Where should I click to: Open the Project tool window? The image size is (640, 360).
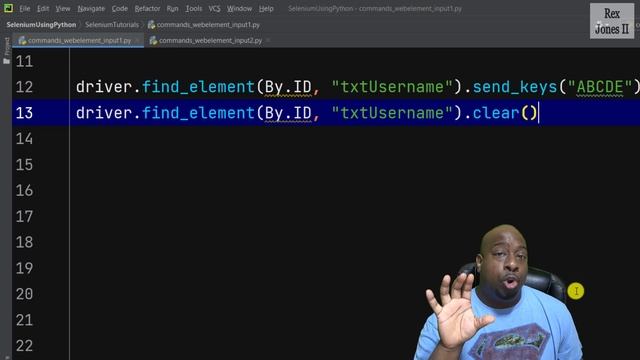coord(6,51)
